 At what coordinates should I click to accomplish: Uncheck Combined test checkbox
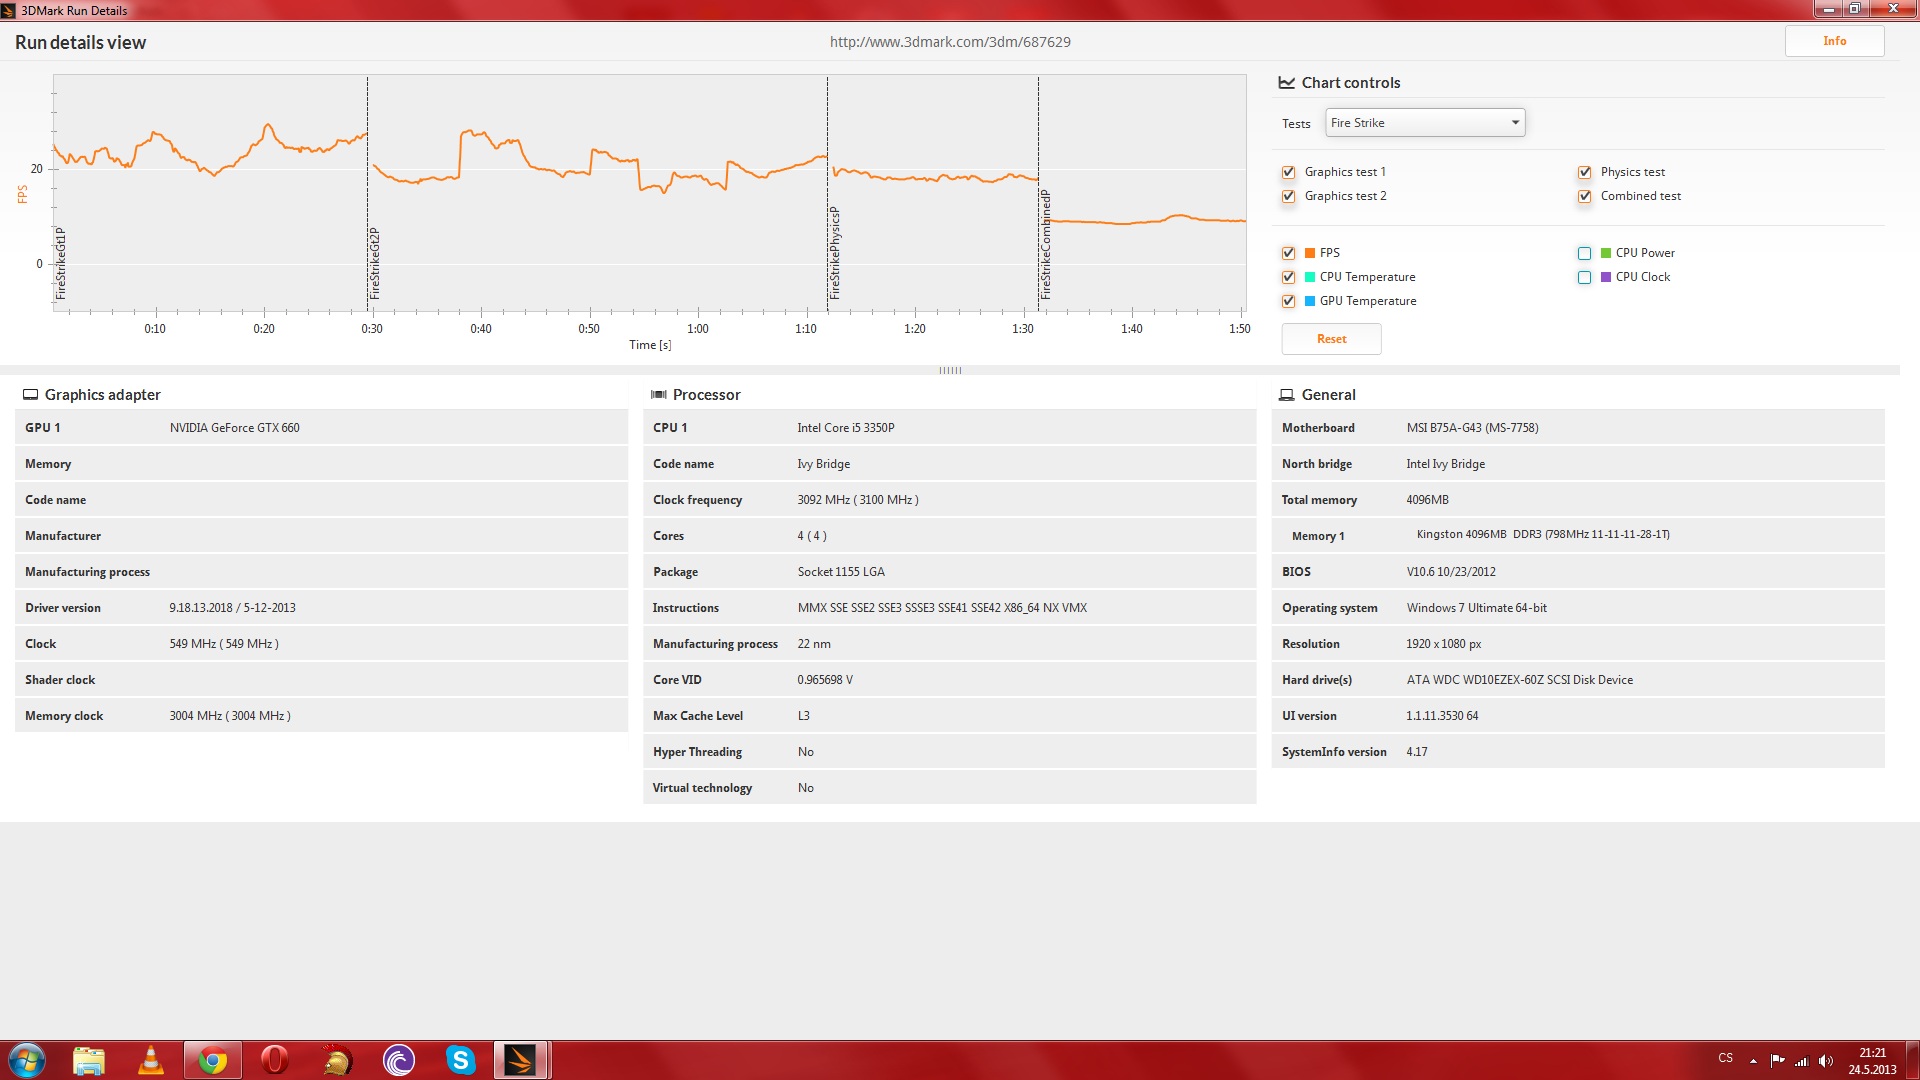click(x=1585, y=196)
